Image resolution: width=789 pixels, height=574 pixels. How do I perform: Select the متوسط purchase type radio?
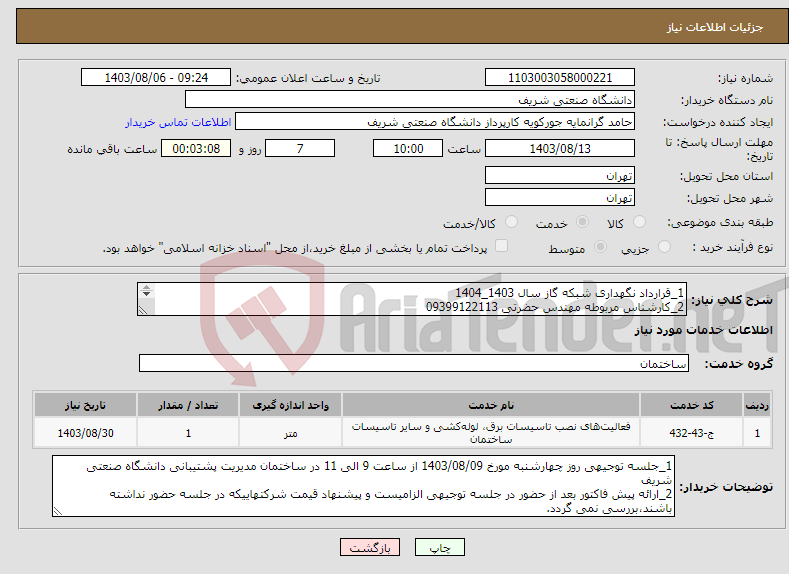click(600, 247)
